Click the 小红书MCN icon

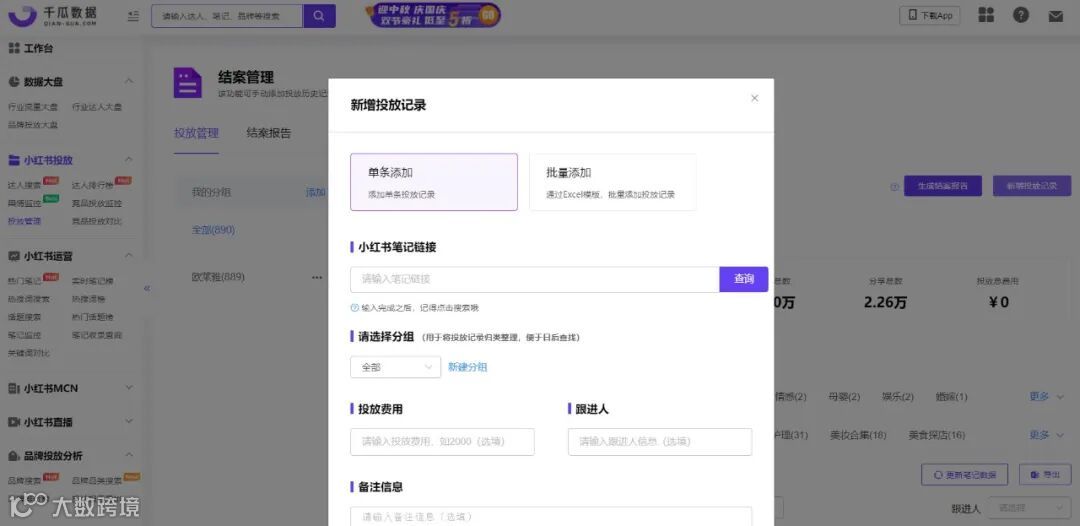pos(14,388)
